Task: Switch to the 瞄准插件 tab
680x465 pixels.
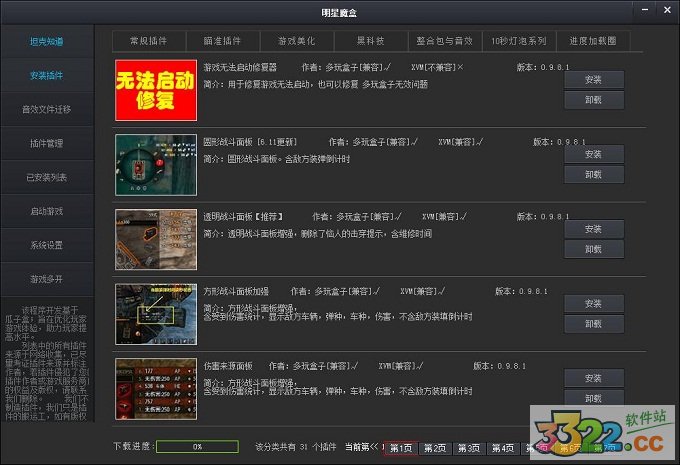Action: click(223, 41)
